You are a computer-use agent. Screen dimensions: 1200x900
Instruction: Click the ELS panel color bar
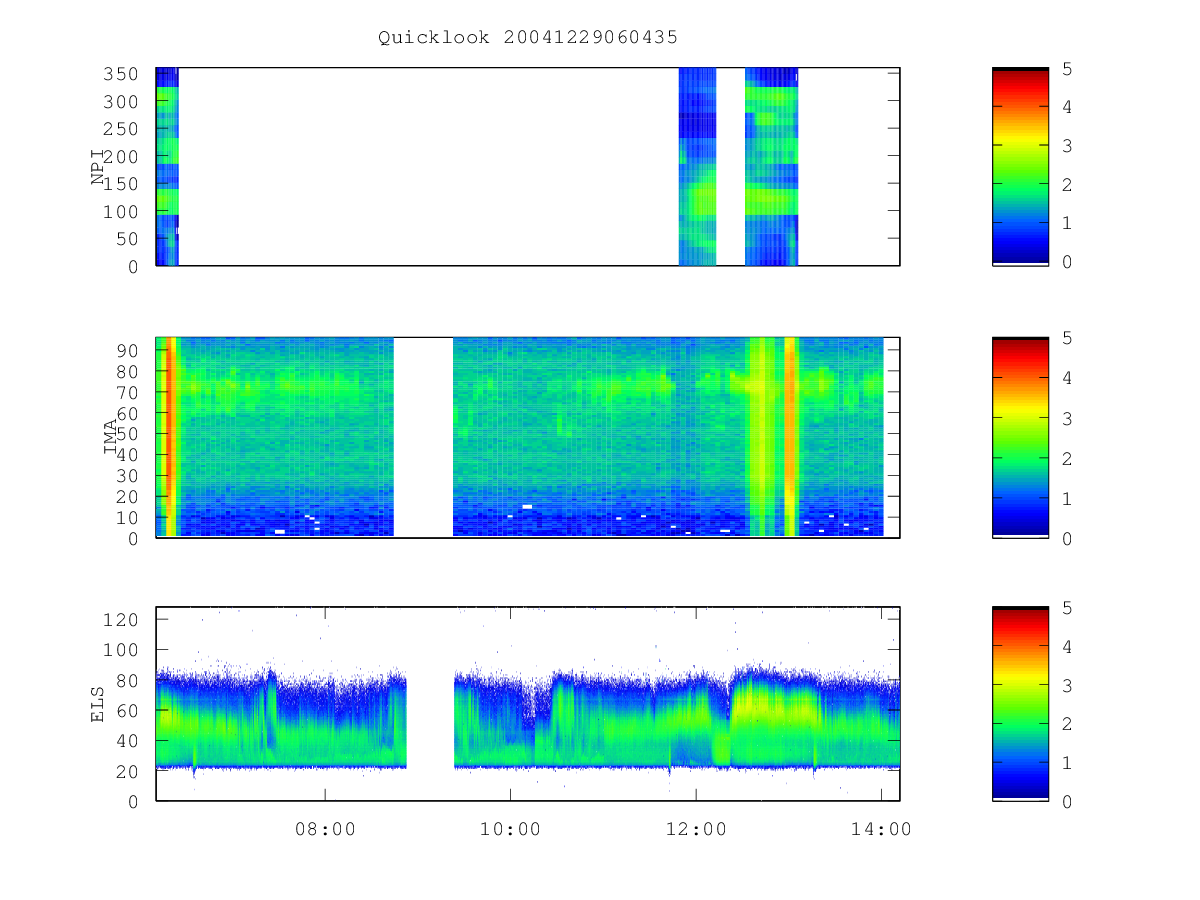(x=1020, y=704)
